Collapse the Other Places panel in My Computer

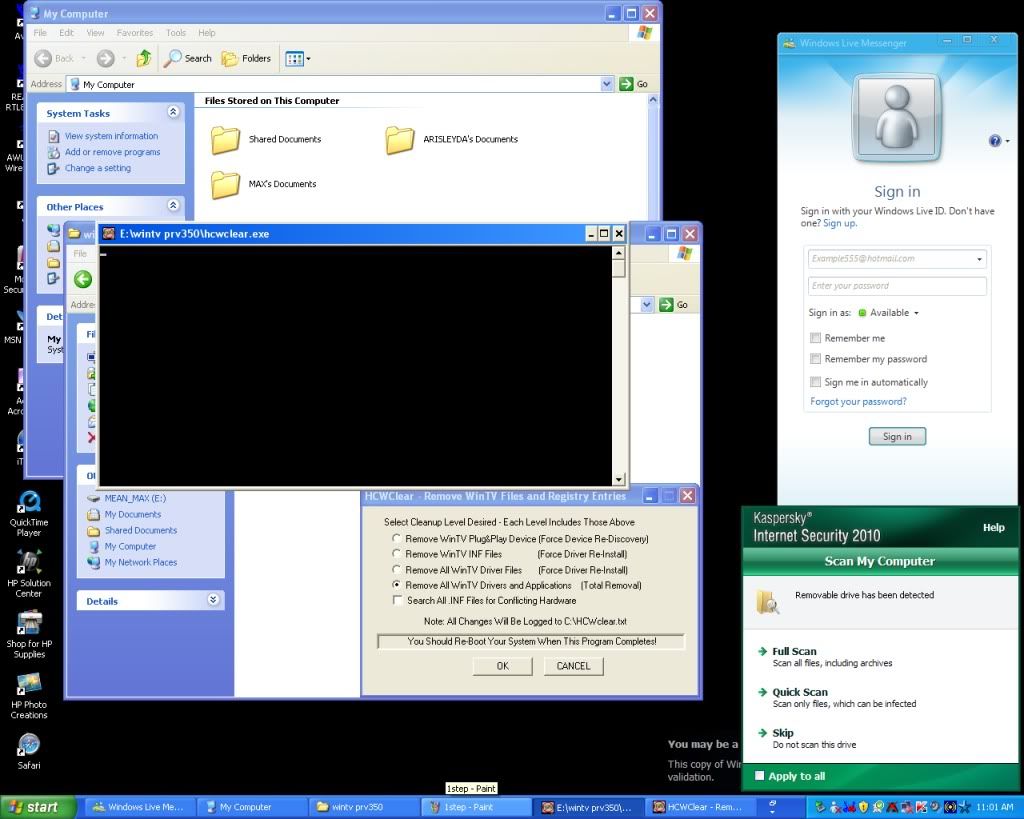point(173,206)
